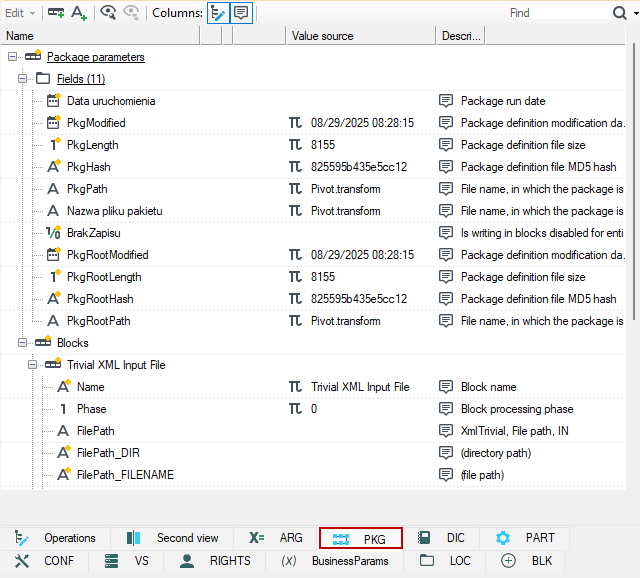Click the PkgLength number type icon
The image size is (640, 578).
[54, 144]
